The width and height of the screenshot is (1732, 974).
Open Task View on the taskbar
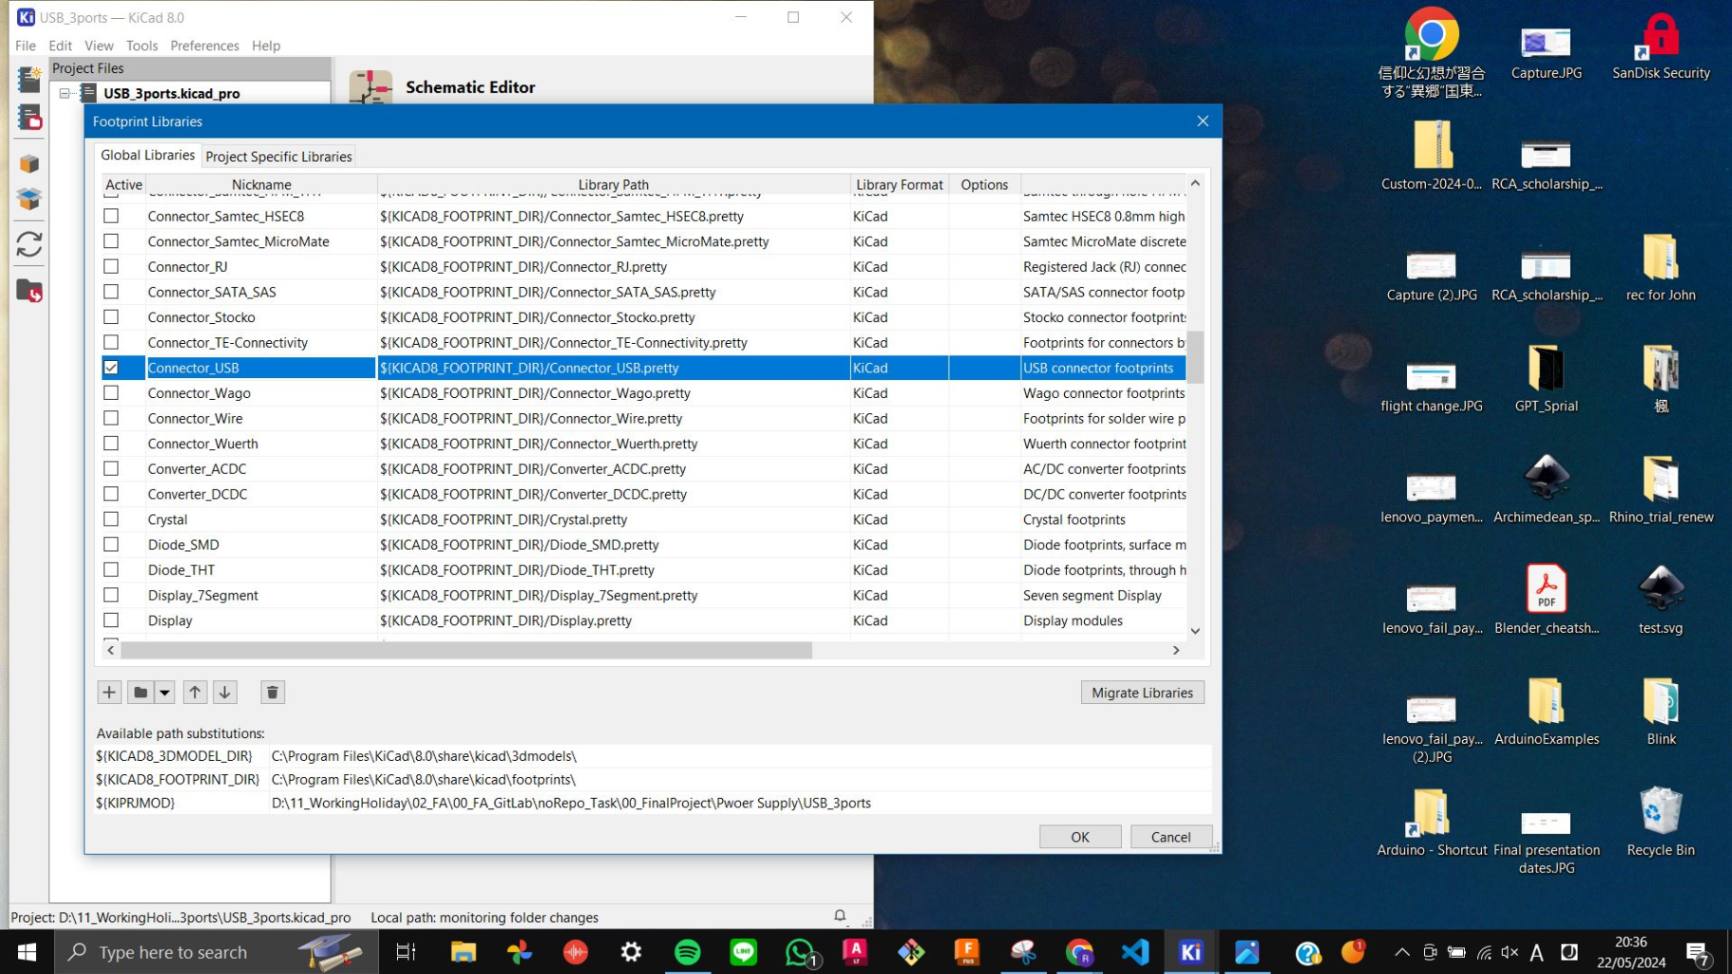[406, 952]
